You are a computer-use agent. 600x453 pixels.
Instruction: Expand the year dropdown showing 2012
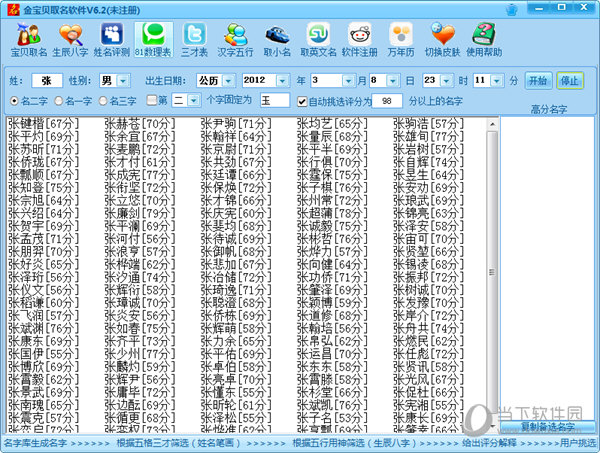coord(282,81)
